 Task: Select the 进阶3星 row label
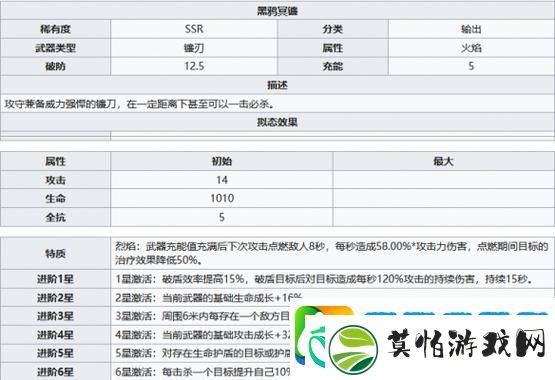click(55, 316)
